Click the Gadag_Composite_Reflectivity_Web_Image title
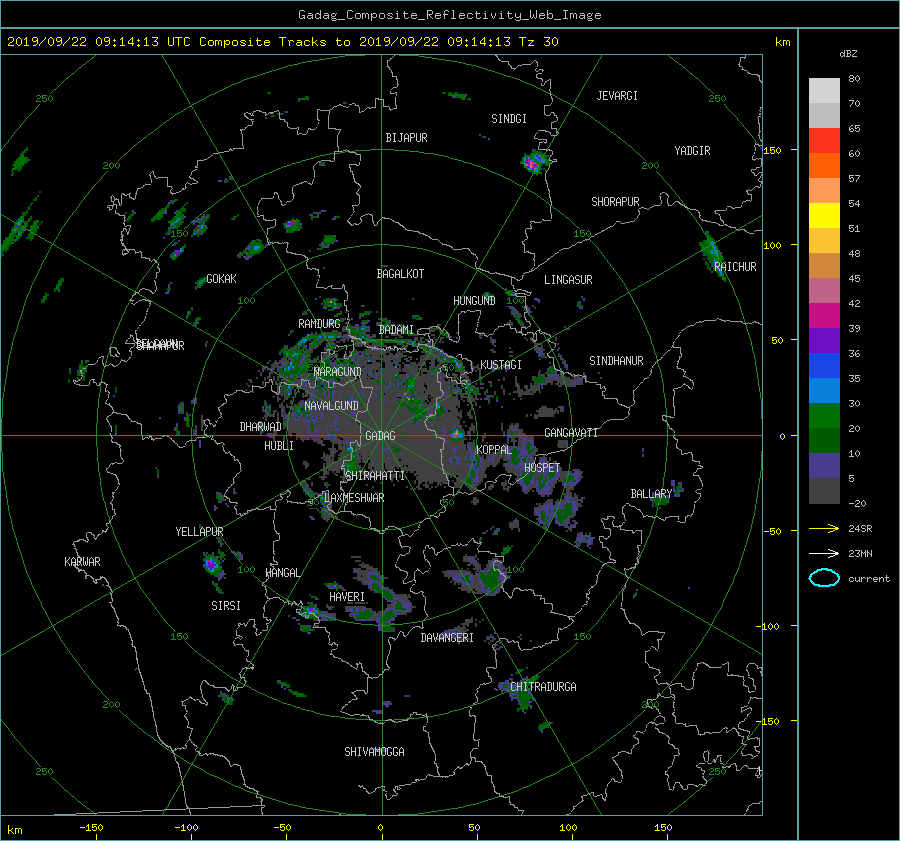The height and width of the screenshot is (841, 900). (x=449, y=15)
